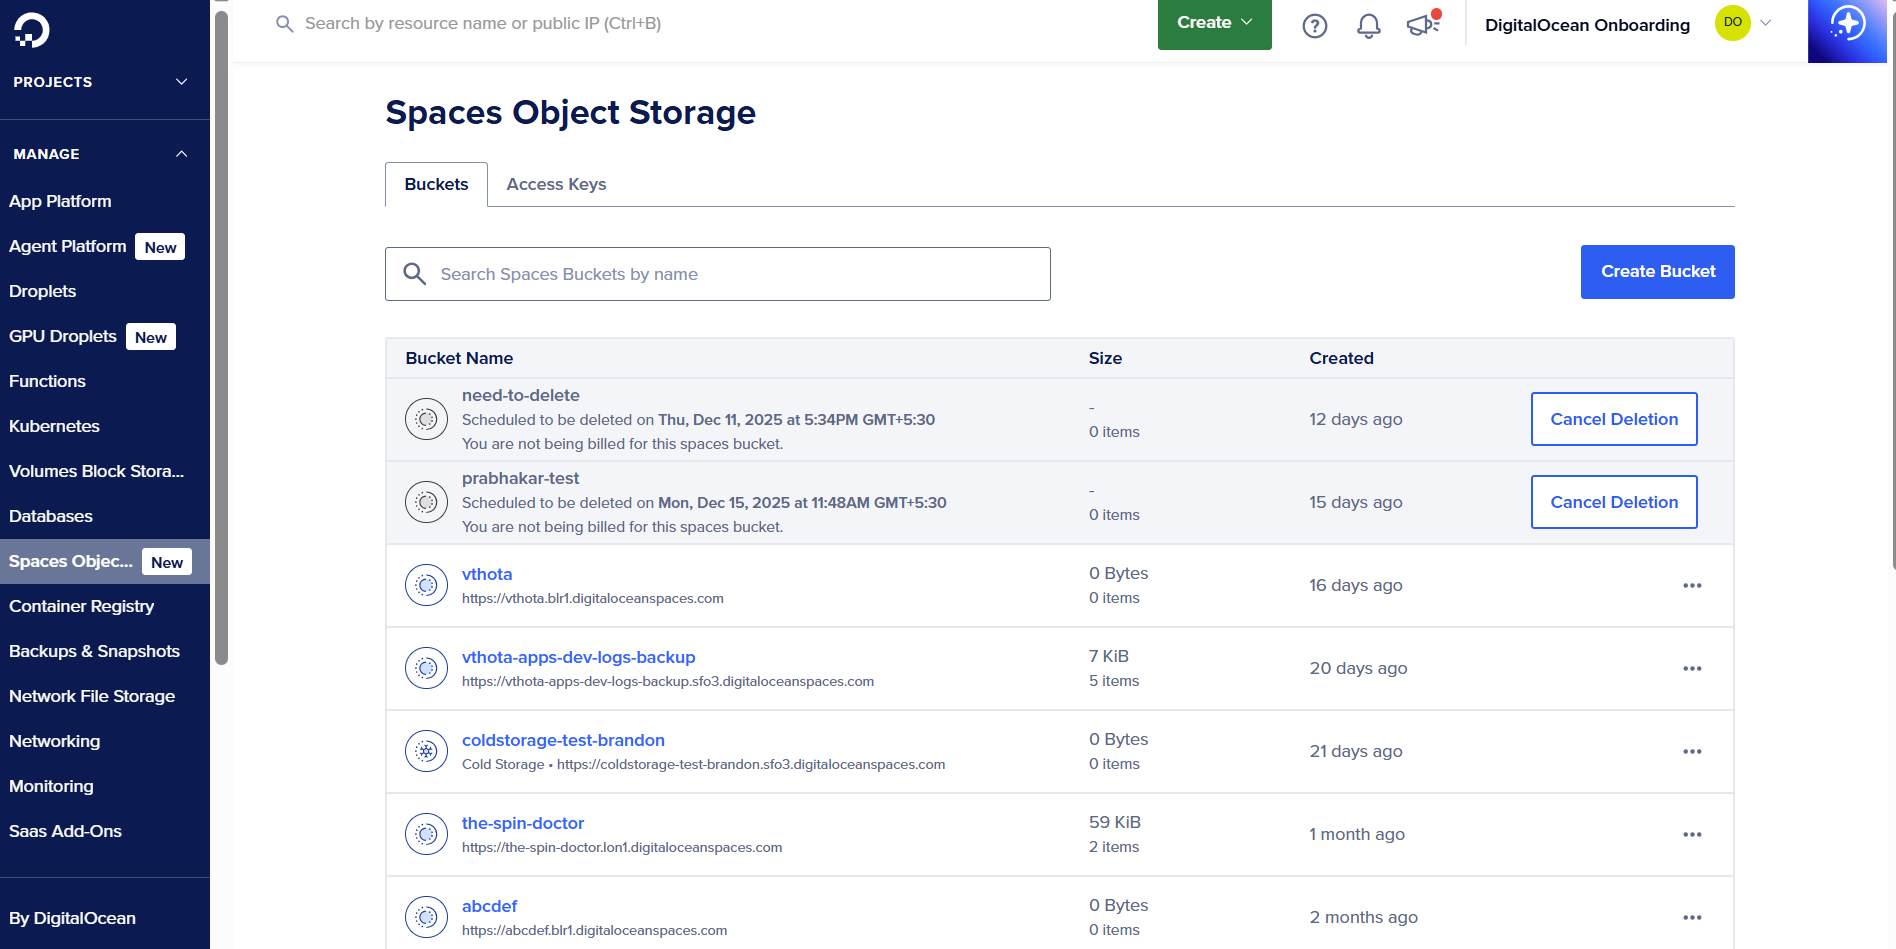Select the Buckets tab

(x=436, y=184)
